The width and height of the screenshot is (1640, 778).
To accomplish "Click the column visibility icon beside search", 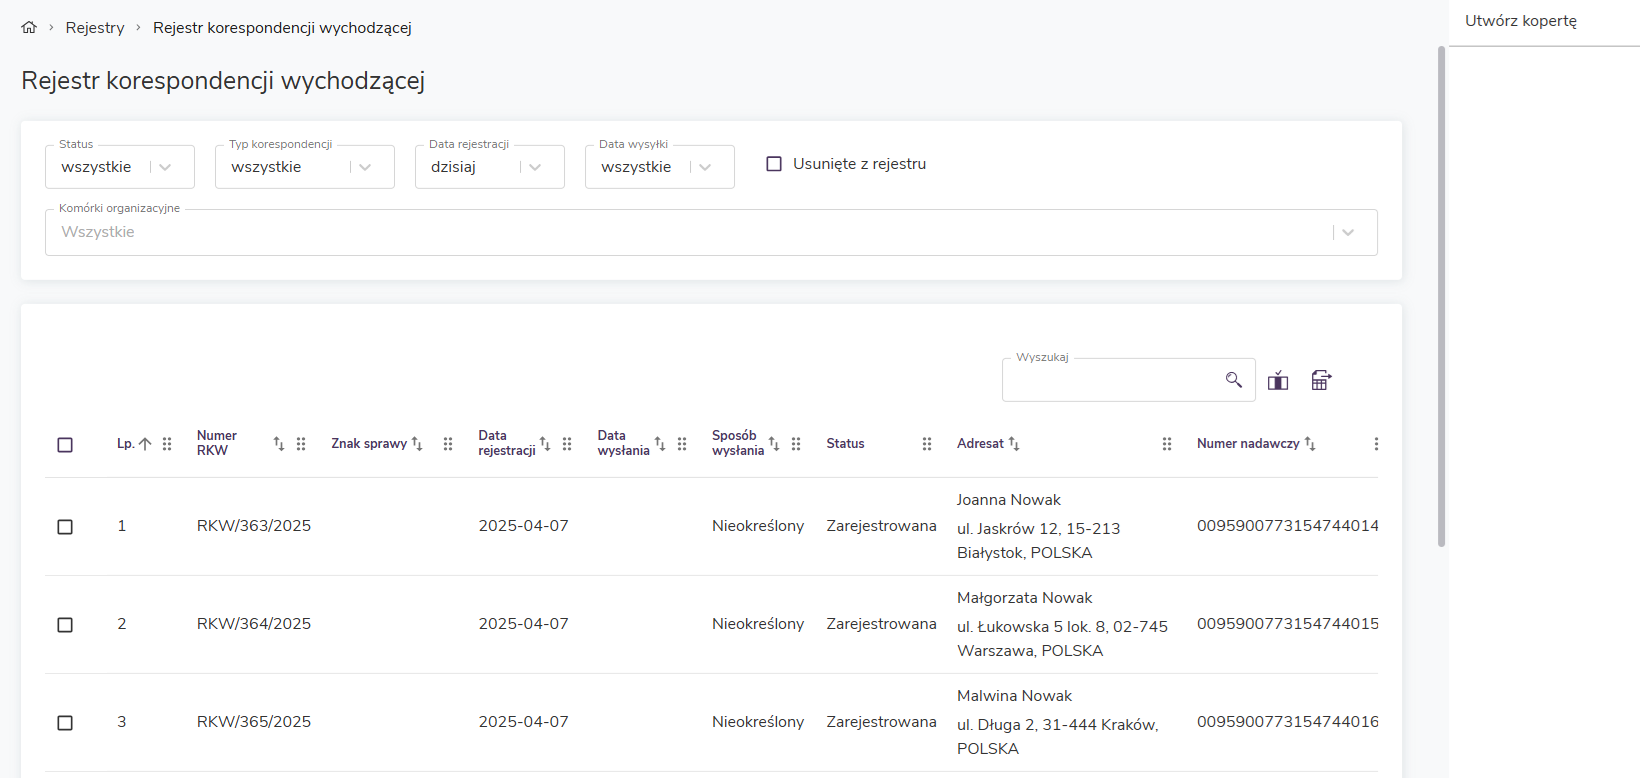I will [x=1278, y=380].
